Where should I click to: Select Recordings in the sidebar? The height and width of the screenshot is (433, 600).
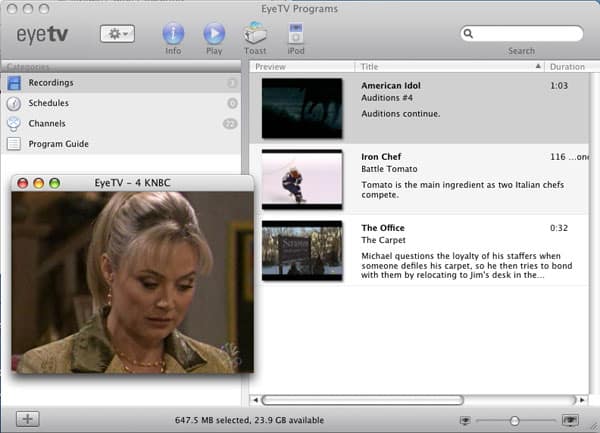point(121,83)
